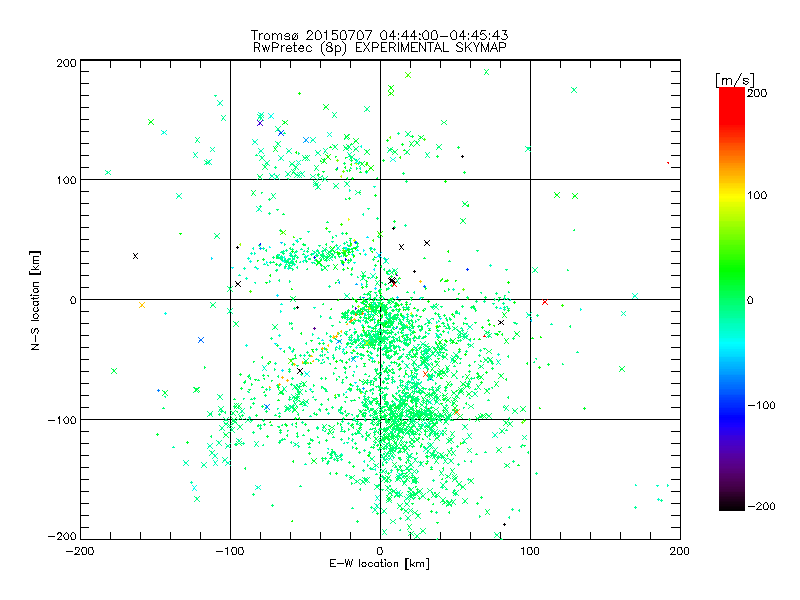Click the y-axis tick label '100'
The image size is (800, 600).
pyautogui.click(x=66, y=181)
